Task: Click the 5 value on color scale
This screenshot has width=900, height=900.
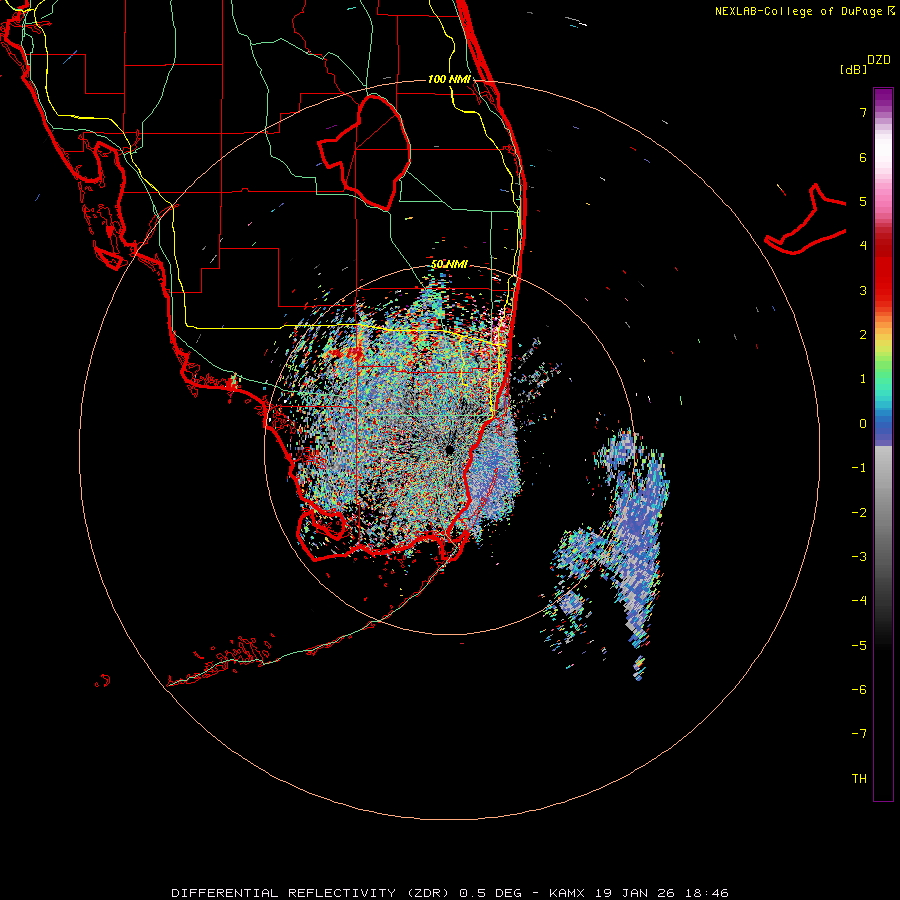Action: point(863,201)
